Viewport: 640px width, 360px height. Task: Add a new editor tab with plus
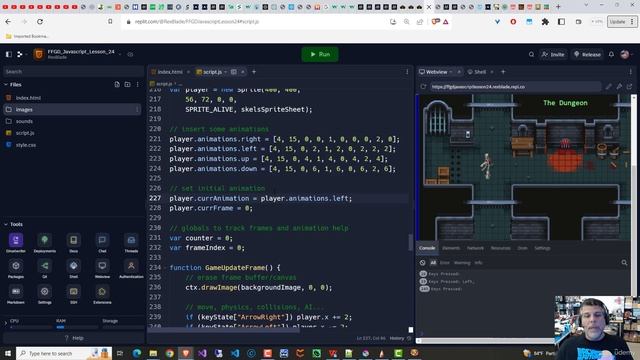click(x=254, y=72)
